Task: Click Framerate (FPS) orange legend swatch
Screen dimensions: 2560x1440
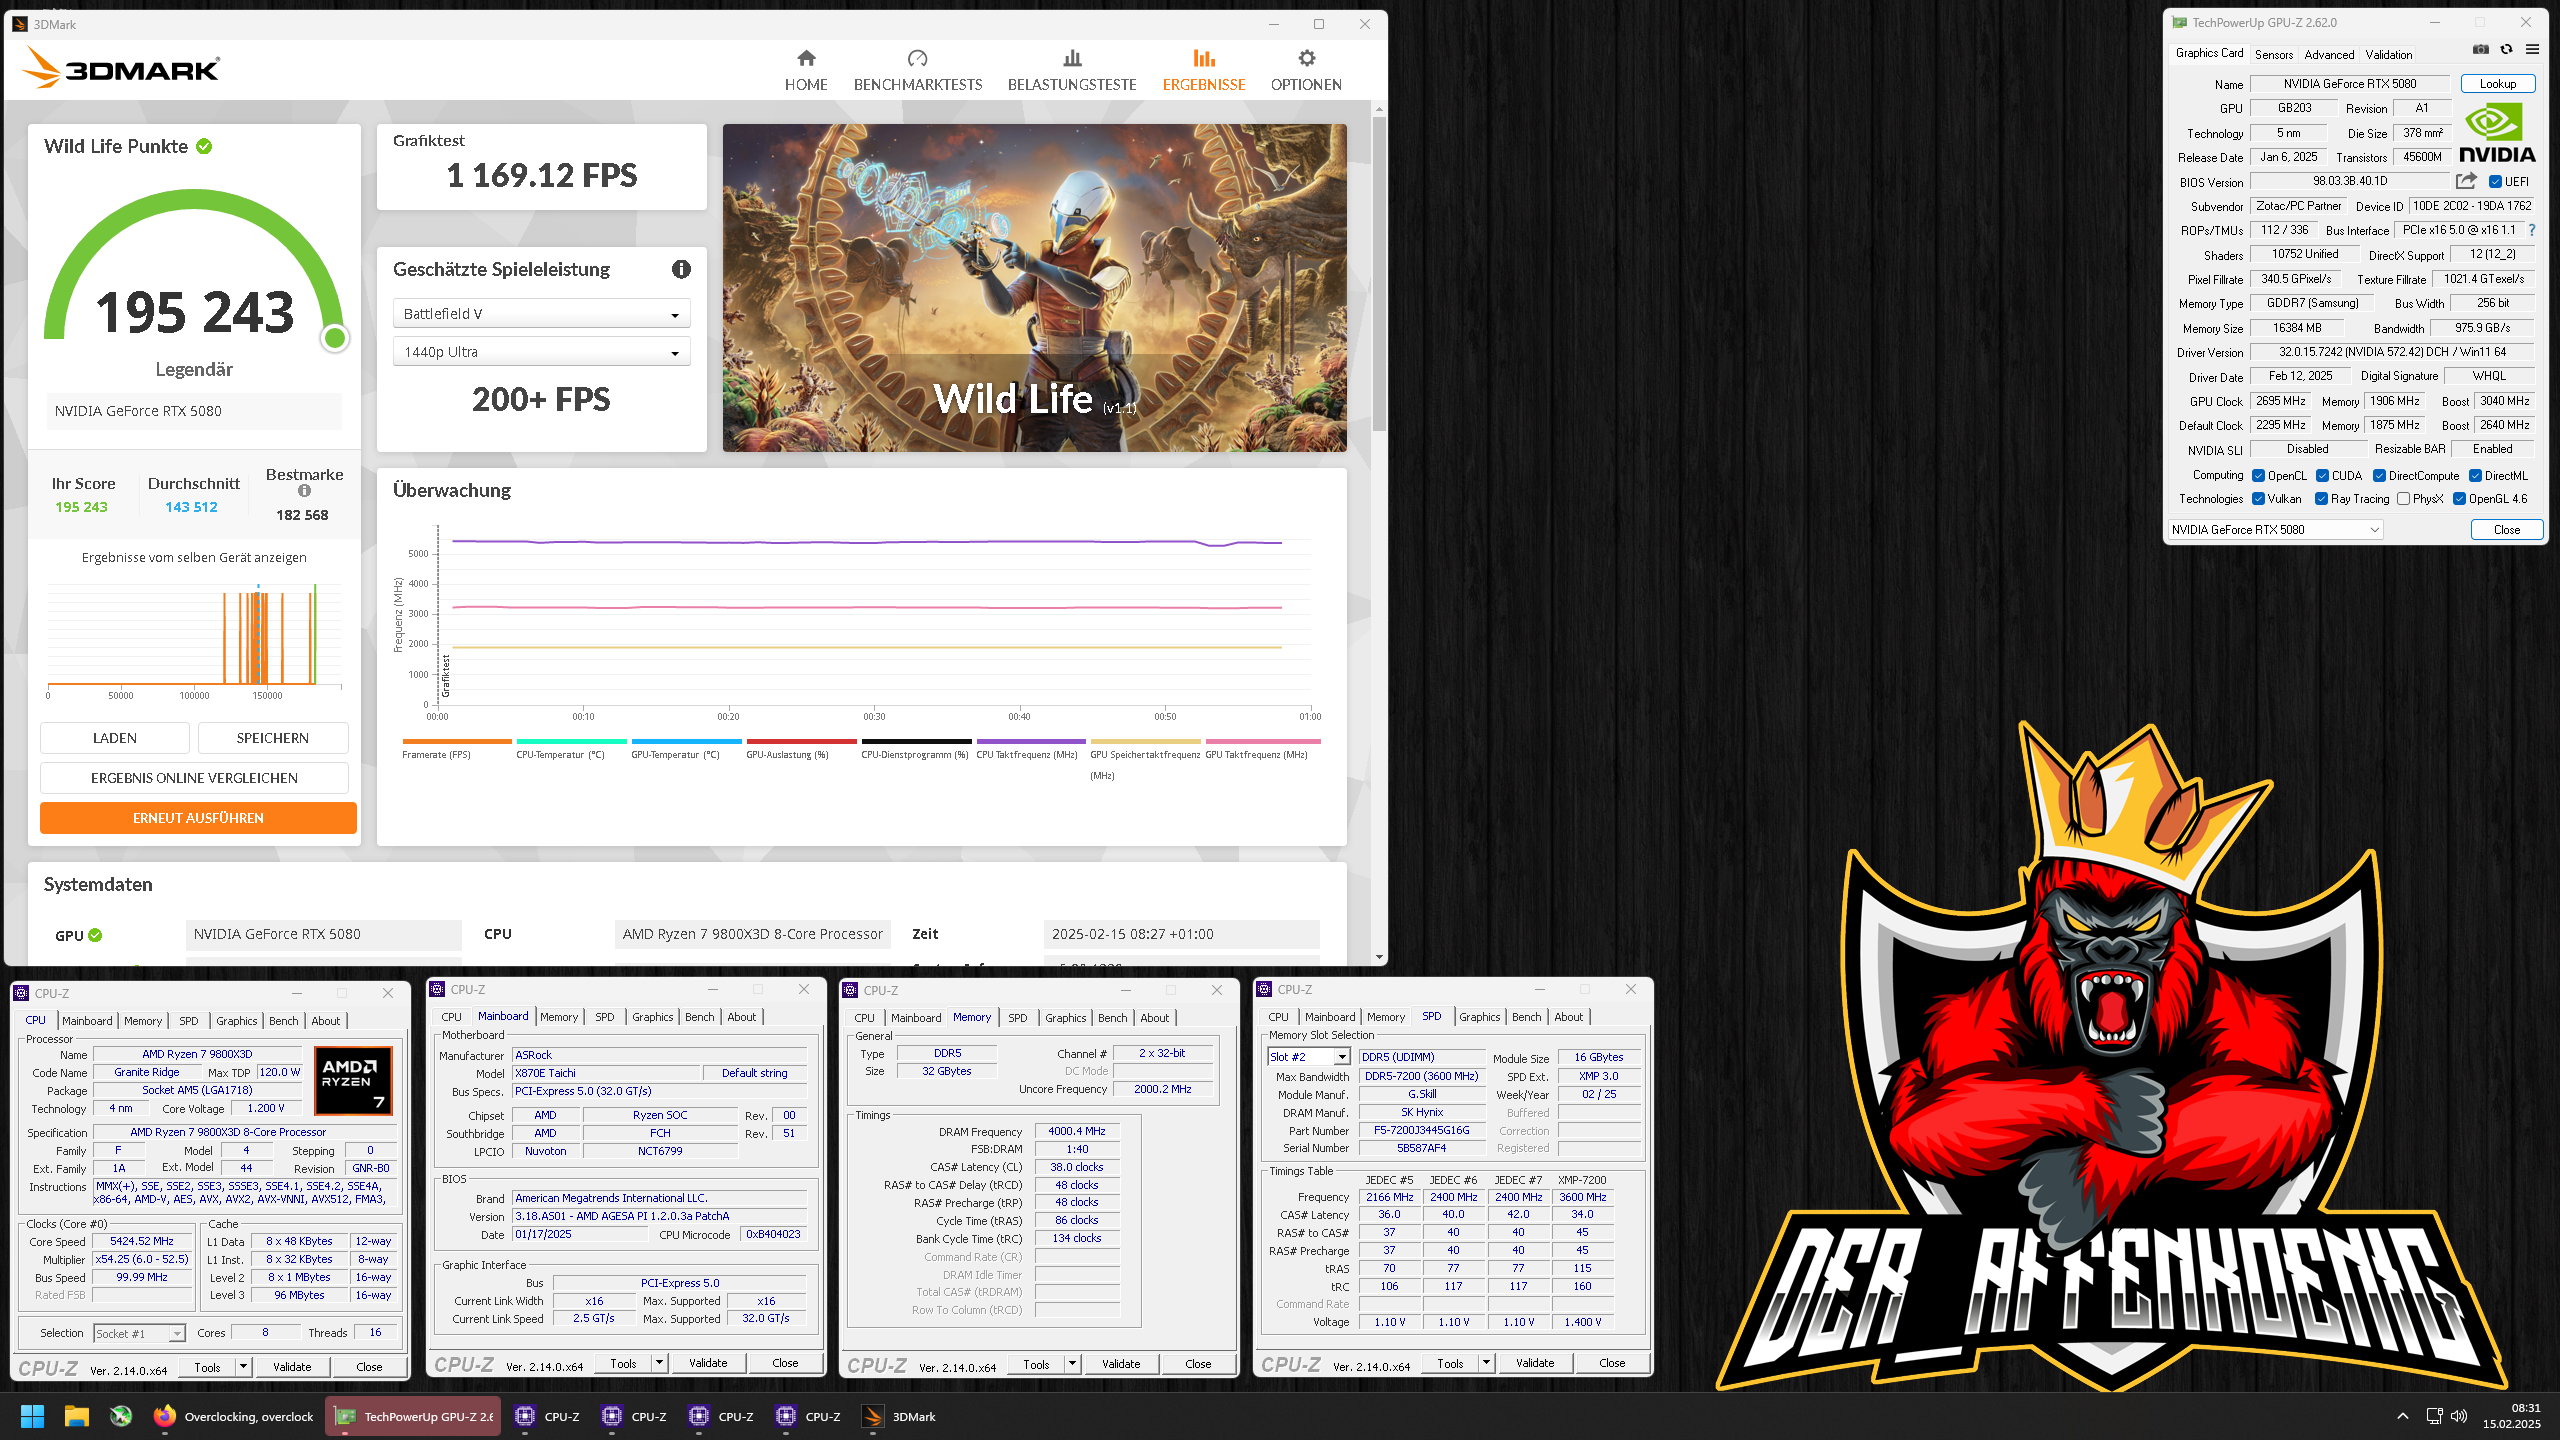Action: pyautogui.click(x=456, y=741)
